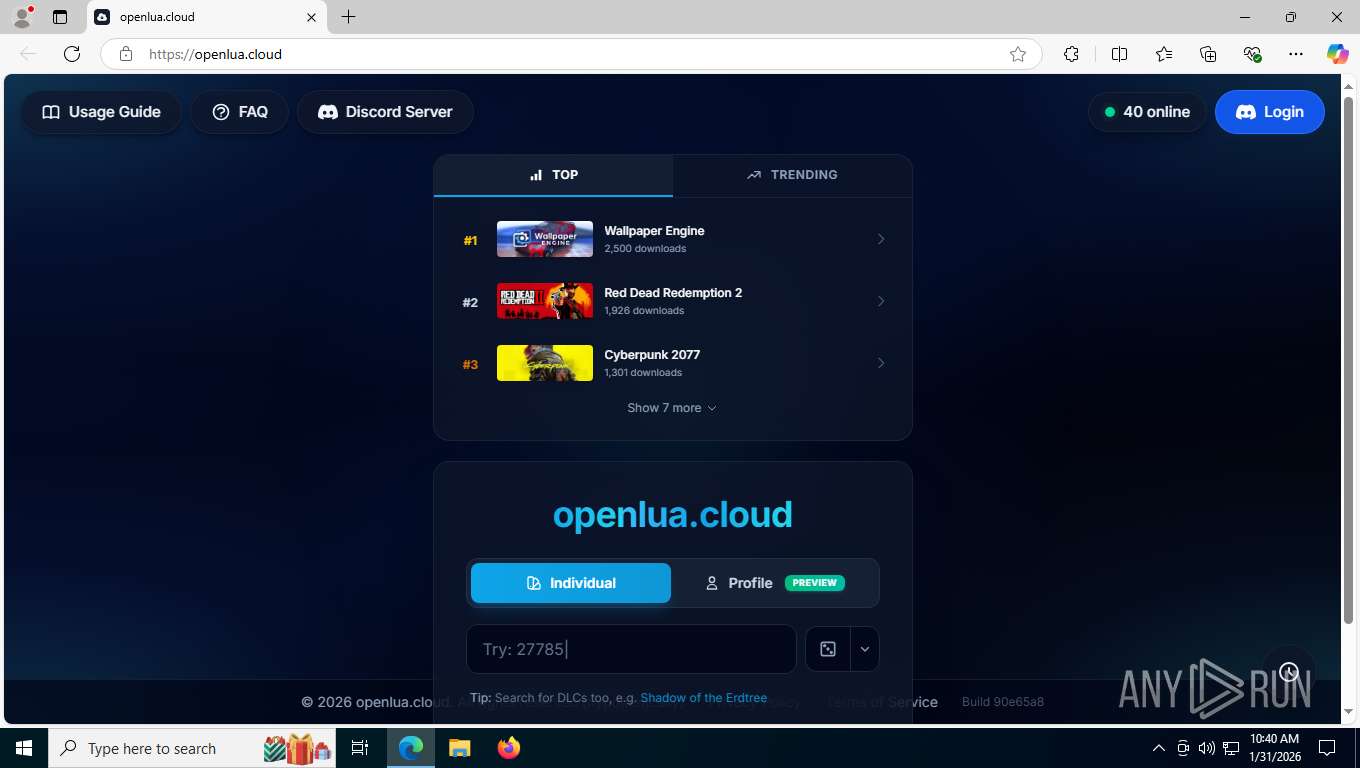This screenshot has width=1360, height=768.
Task: Show hidden system tray icons
Action: (1159, 748)
